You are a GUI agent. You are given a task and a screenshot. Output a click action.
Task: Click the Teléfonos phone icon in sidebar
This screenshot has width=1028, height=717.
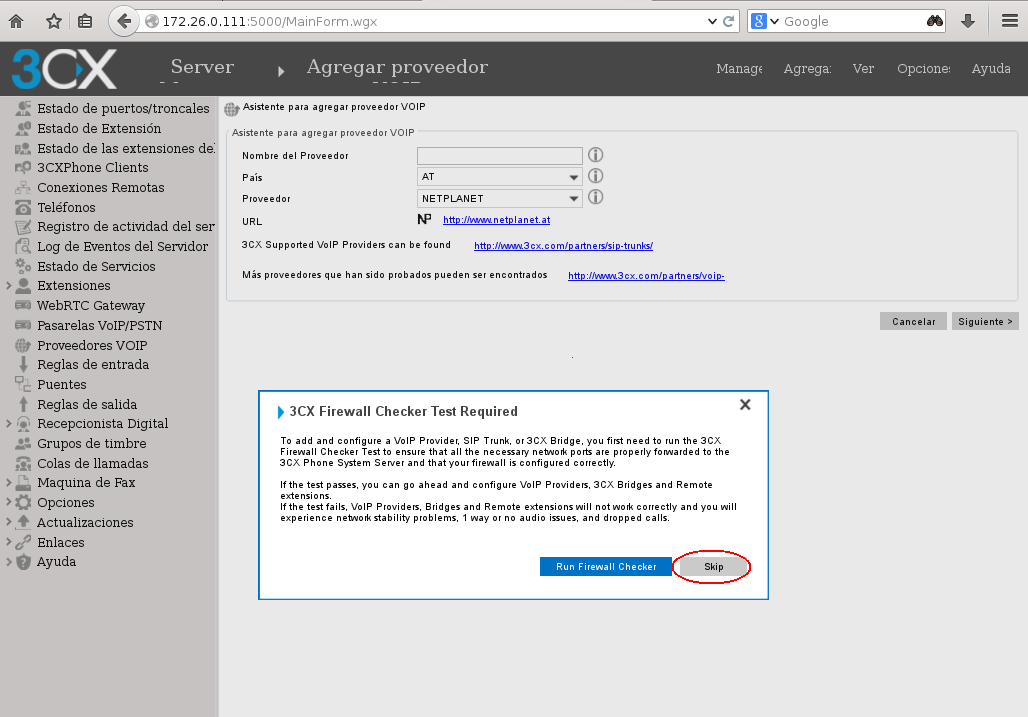coord(23,207)
